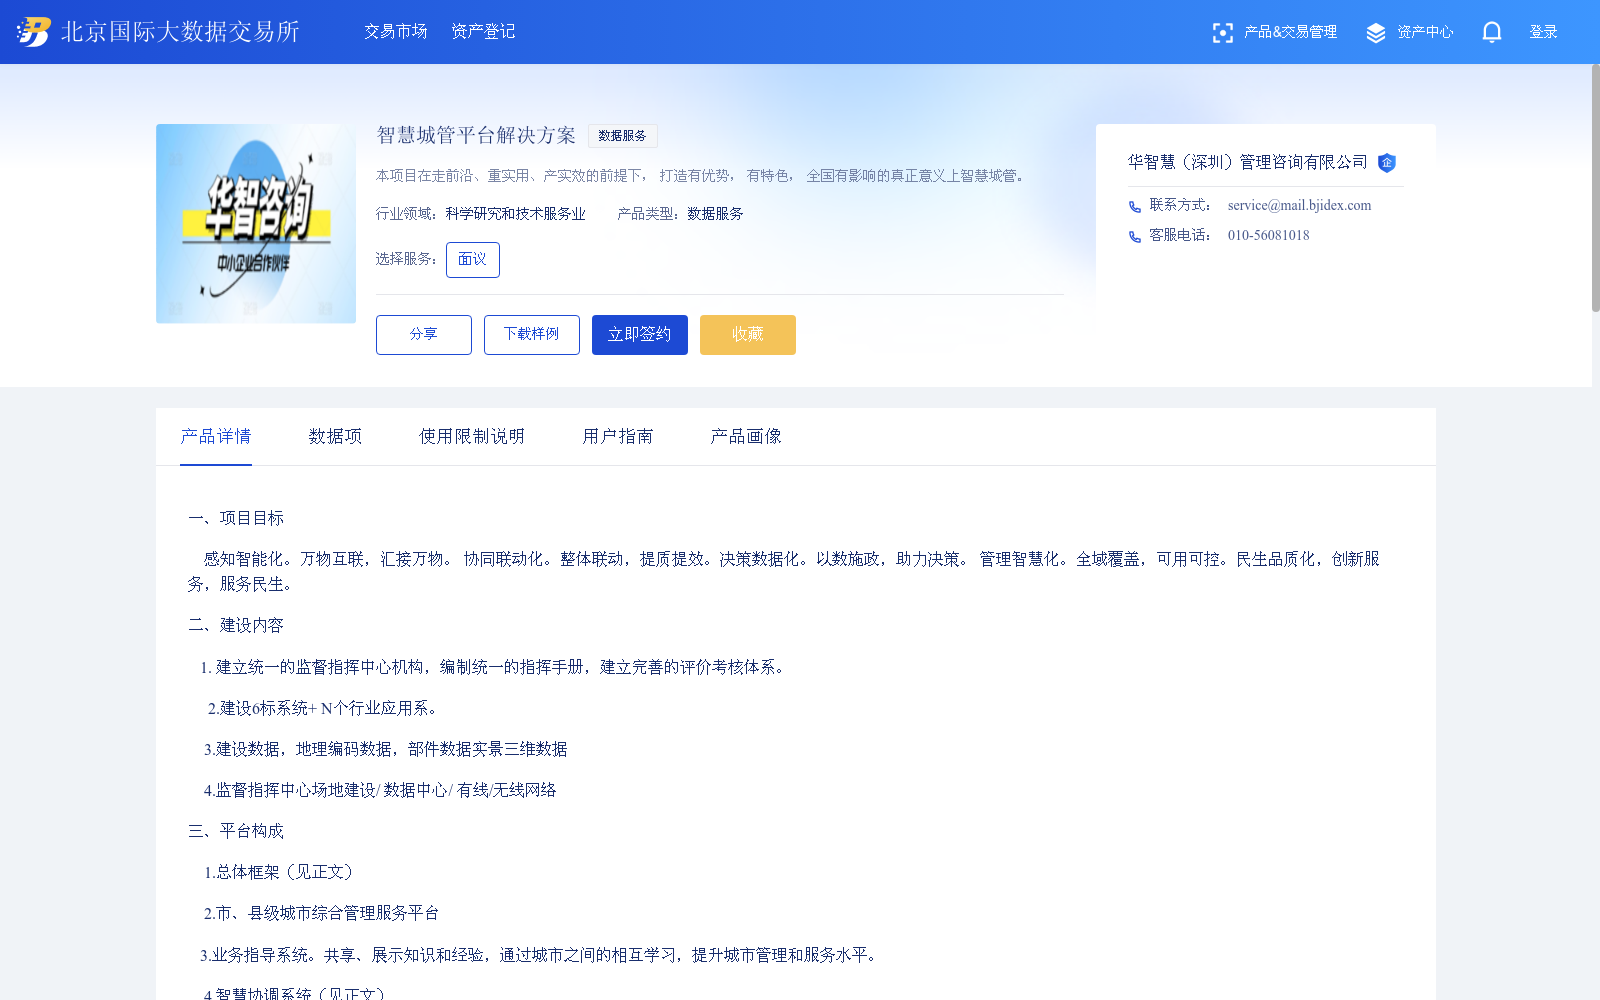This screenshot has width=1600, height=1000.
Task: Click the page vertical scrollbar thumb
Action: [x=1596, y=188]
